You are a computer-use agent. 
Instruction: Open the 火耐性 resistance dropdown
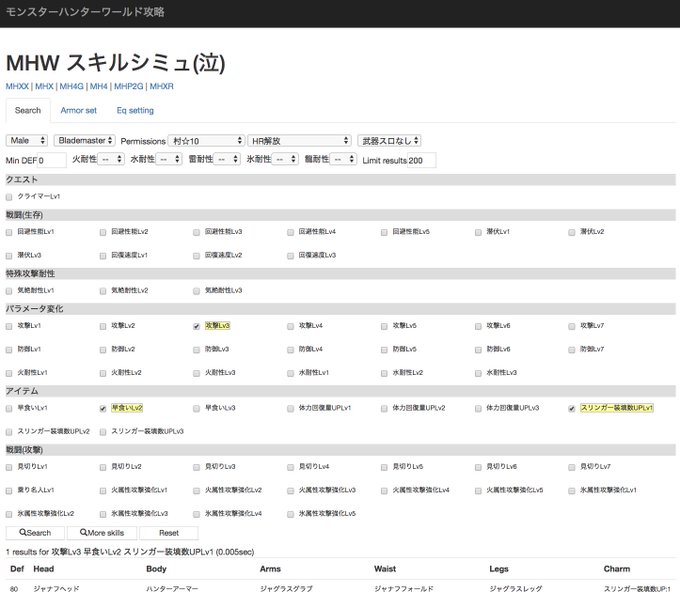tap(111, 160)
